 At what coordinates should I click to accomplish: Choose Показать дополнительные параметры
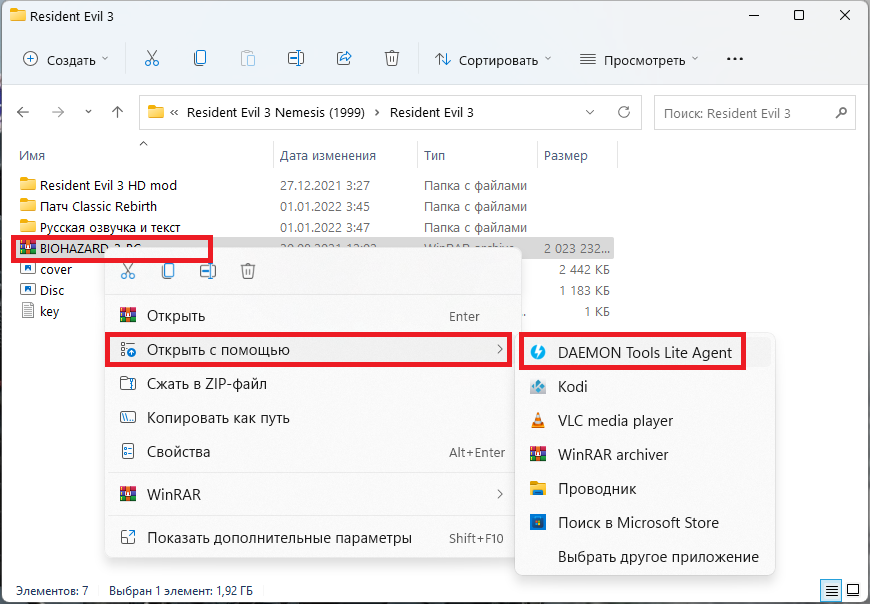[x=312, y=538]
